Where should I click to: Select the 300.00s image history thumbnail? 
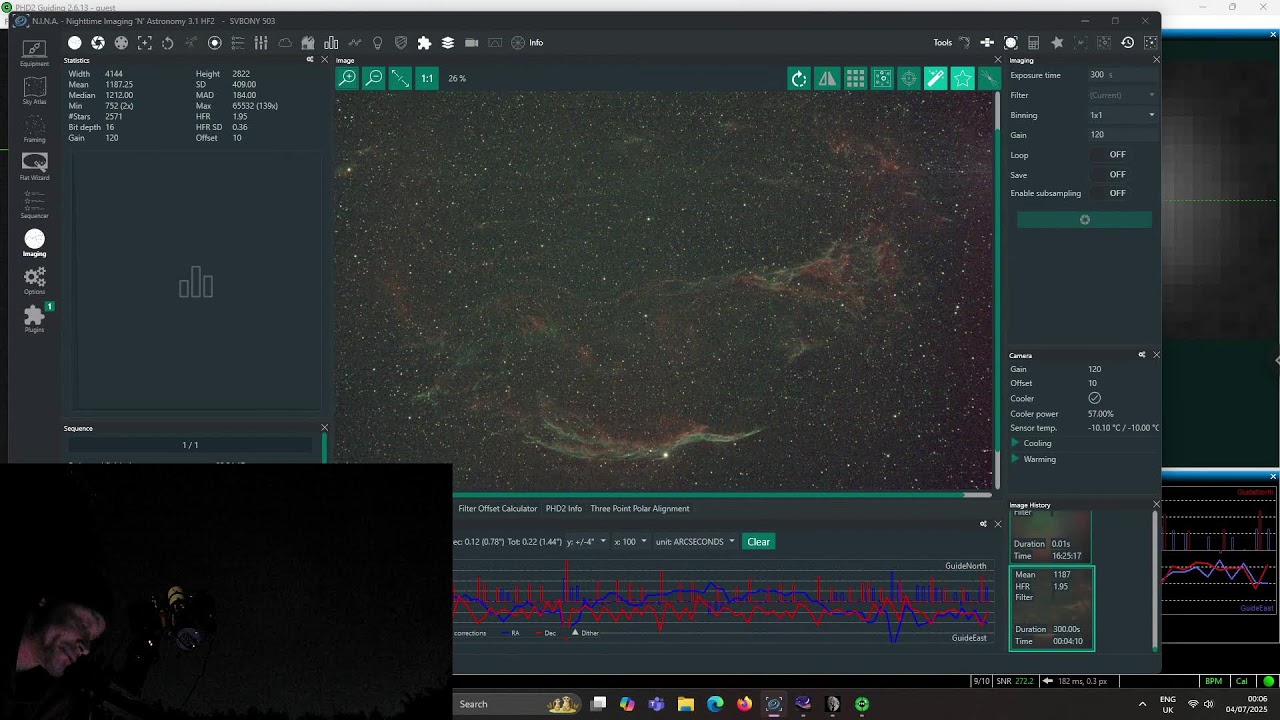click(x=1052, y=608)
